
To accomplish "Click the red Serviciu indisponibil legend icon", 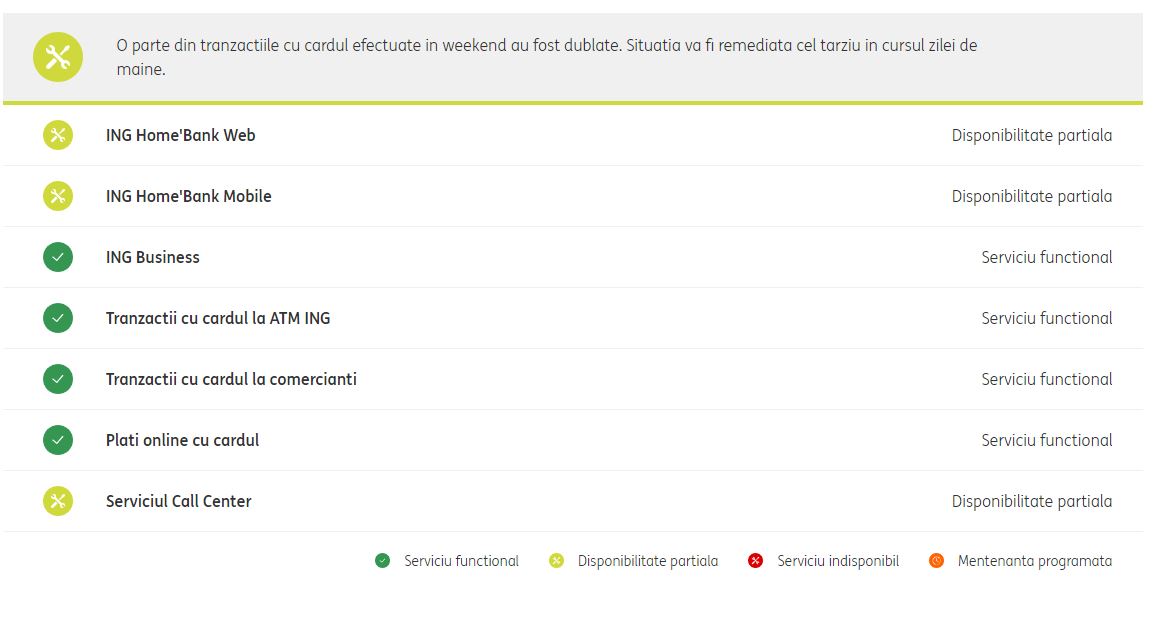I will point(756,561).
